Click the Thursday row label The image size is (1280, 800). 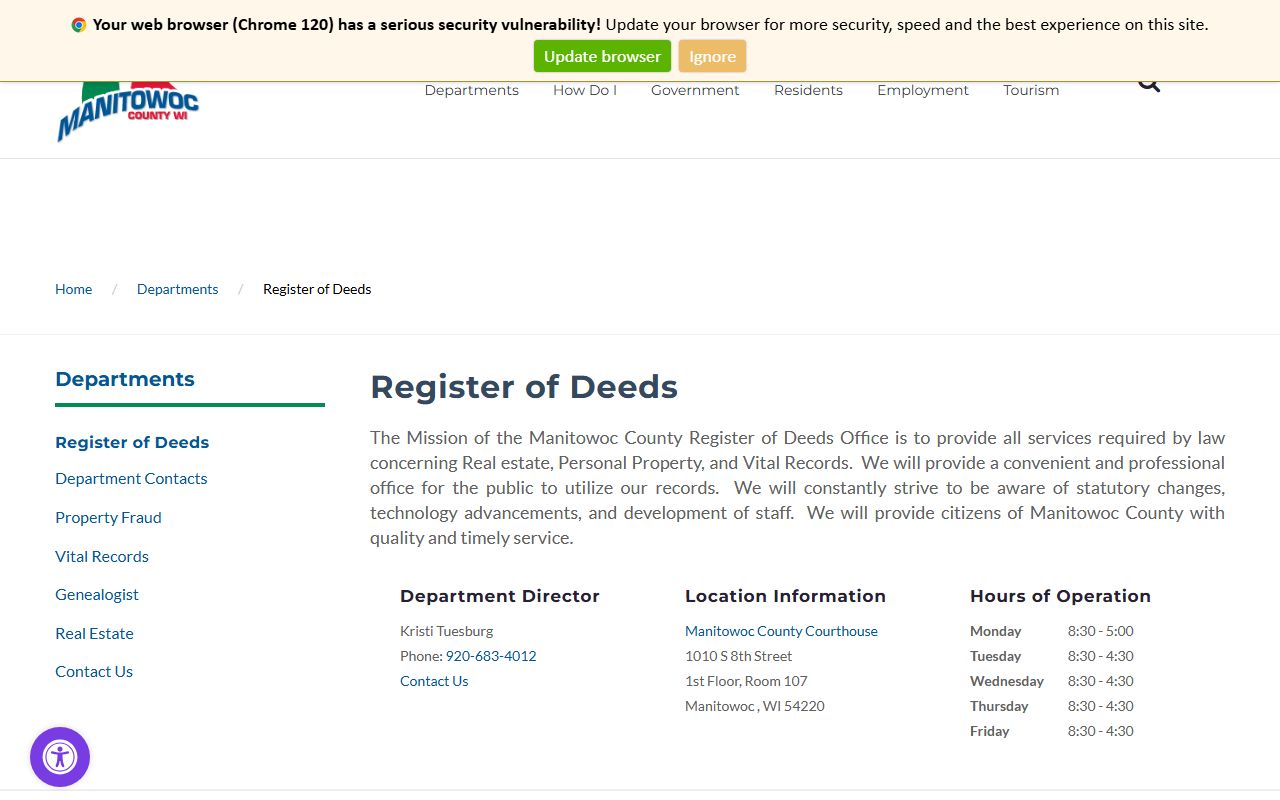[x=999, y=706]
